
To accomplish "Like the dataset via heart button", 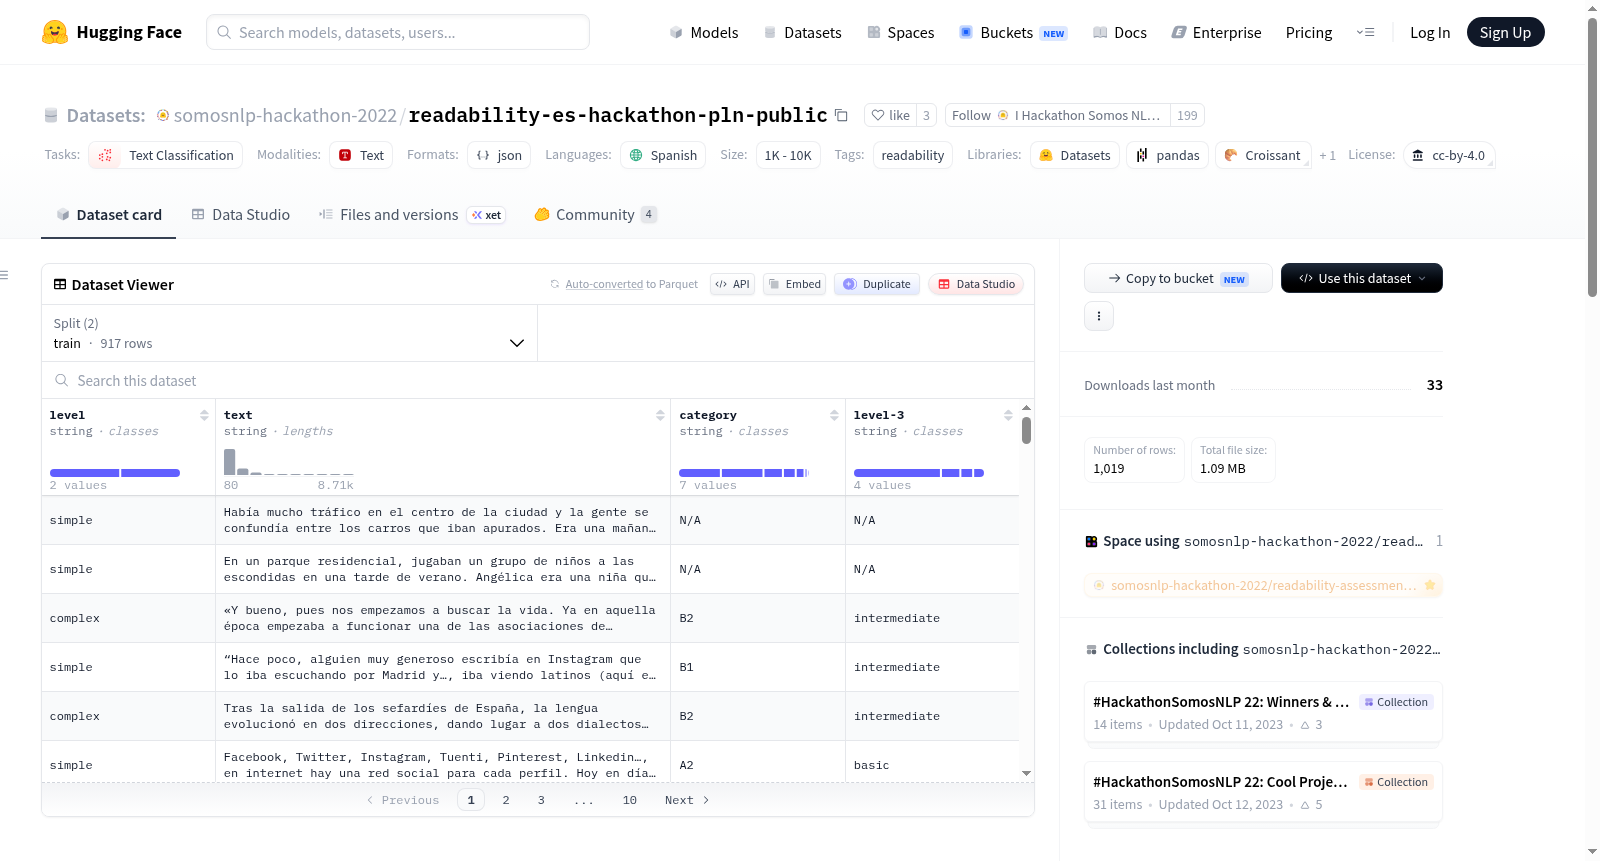I will [x=890, y=115].
